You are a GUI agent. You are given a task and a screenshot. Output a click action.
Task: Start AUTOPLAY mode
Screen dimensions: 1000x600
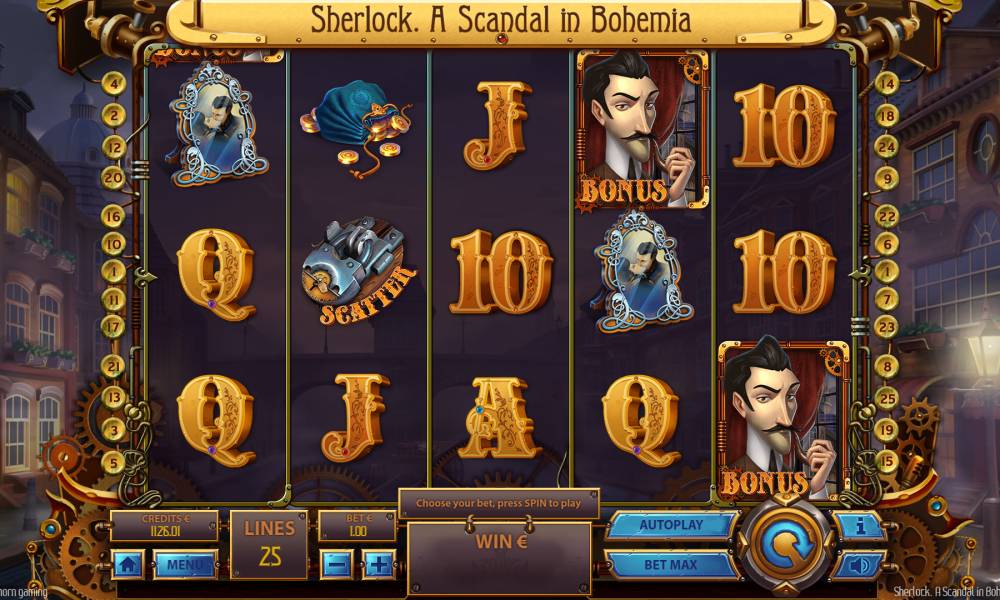point(671,525)
